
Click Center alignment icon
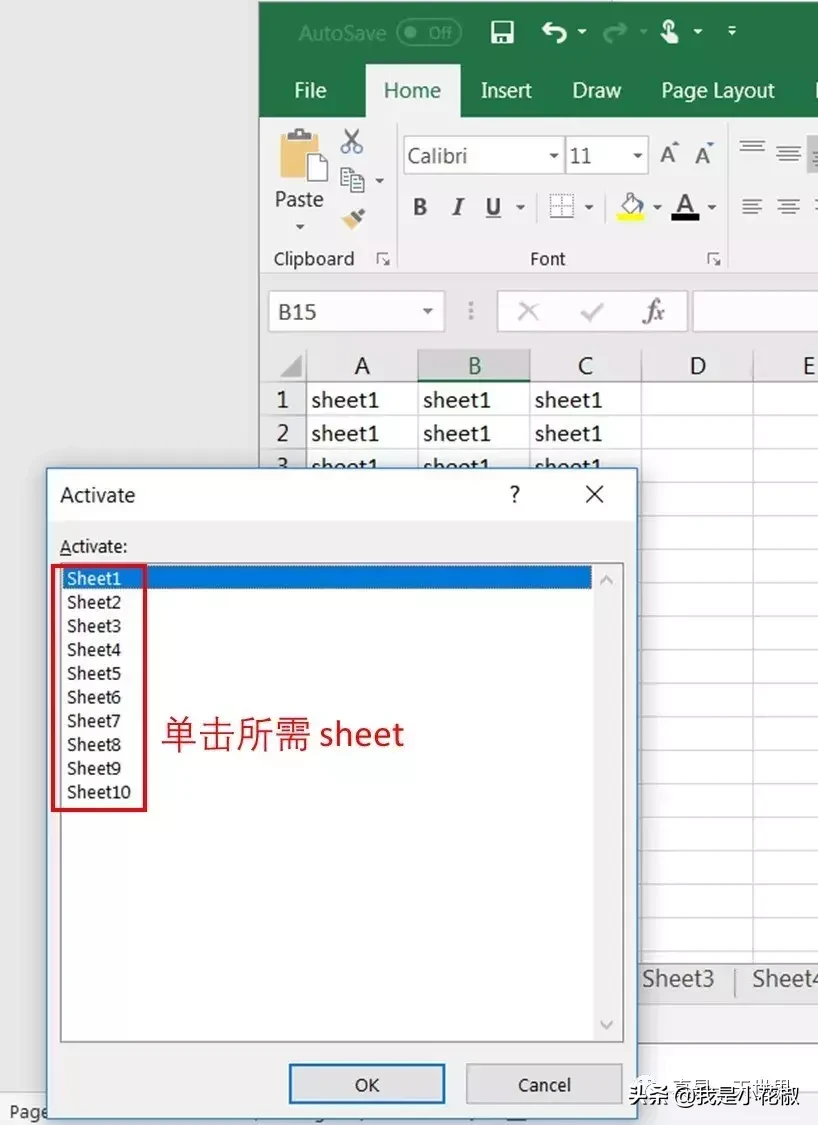pos(789,207)
